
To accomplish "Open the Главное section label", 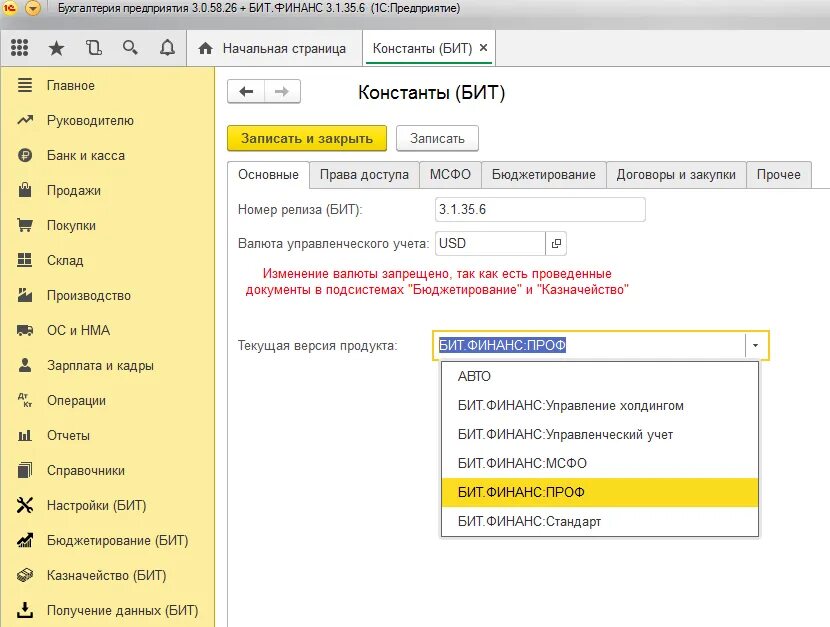I will pyautogui.click(x=70, y=86).
